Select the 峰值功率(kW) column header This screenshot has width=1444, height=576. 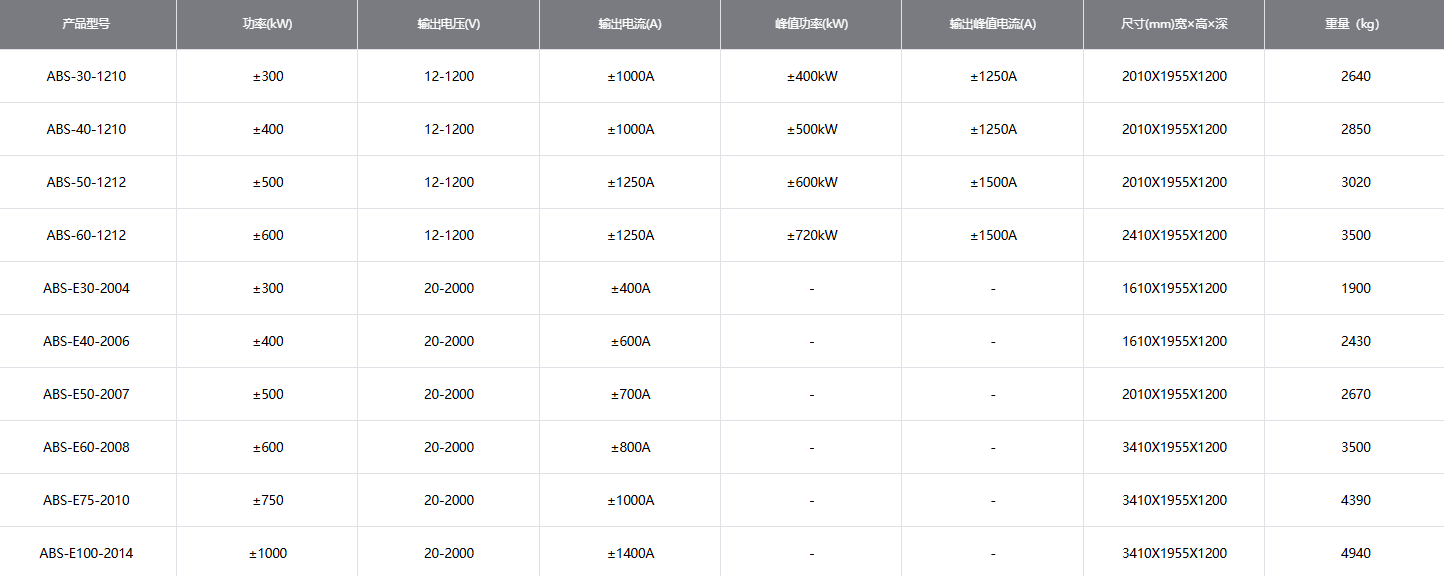(x=811, y=24)
